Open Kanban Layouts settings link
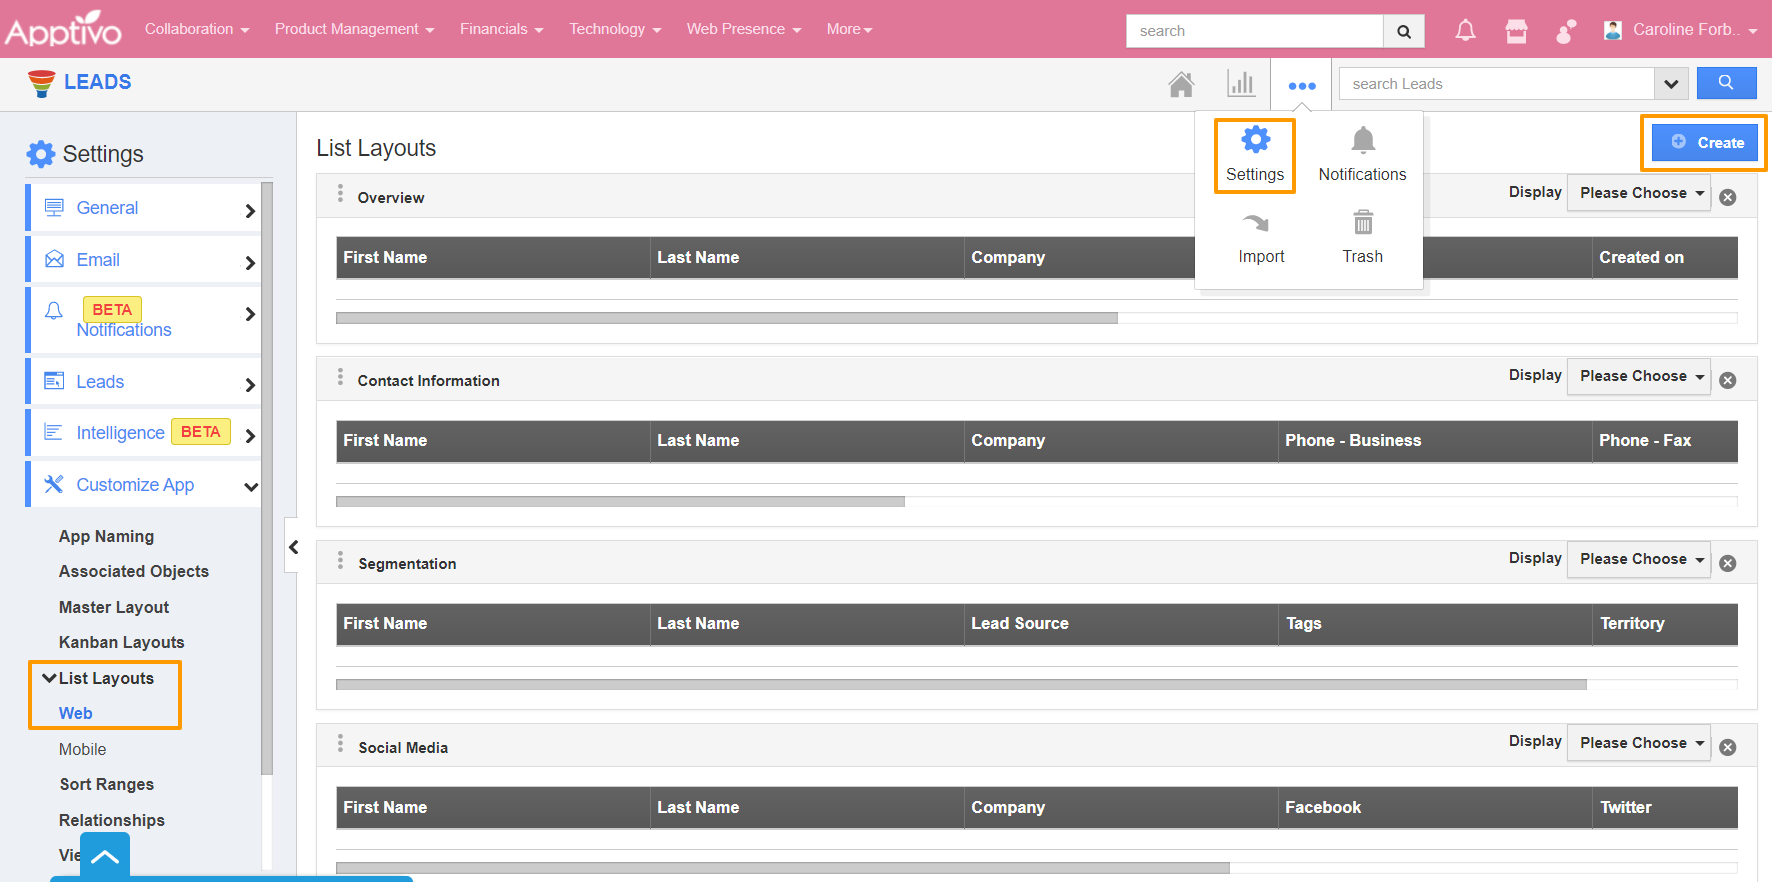The image size is (1772, 882). tap(121, 642)
